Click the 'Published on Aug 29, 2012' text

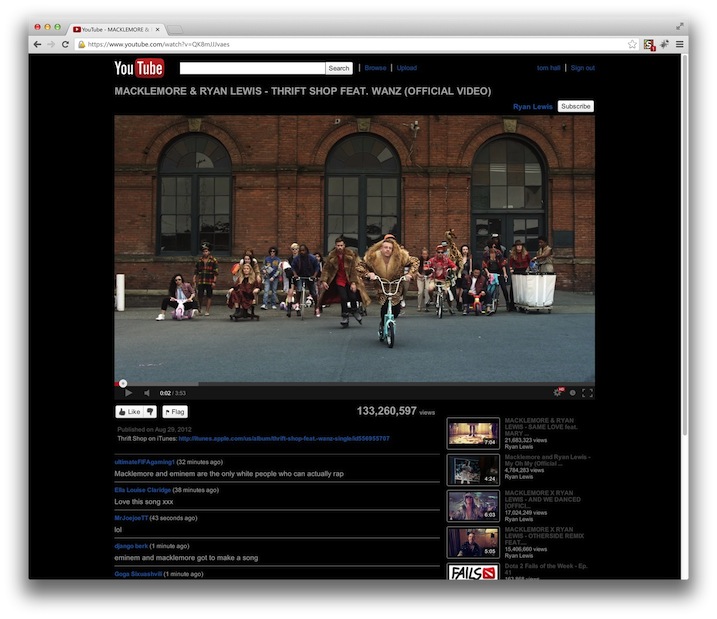point(154,429)
